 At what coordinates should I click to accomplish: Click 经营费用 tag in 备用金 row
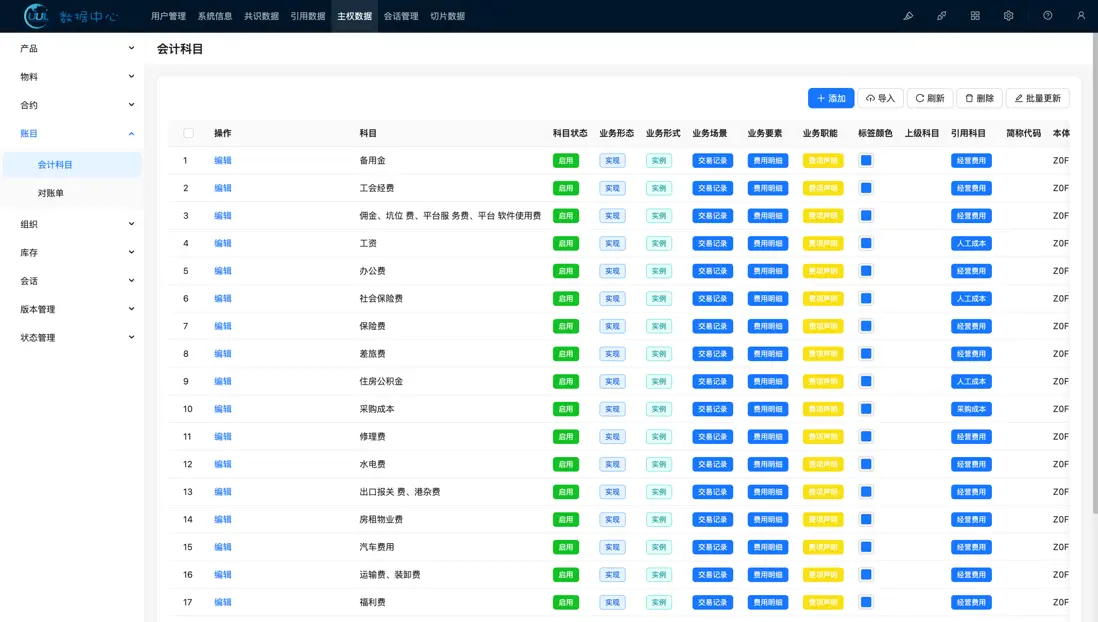click(x=971, y=160)
